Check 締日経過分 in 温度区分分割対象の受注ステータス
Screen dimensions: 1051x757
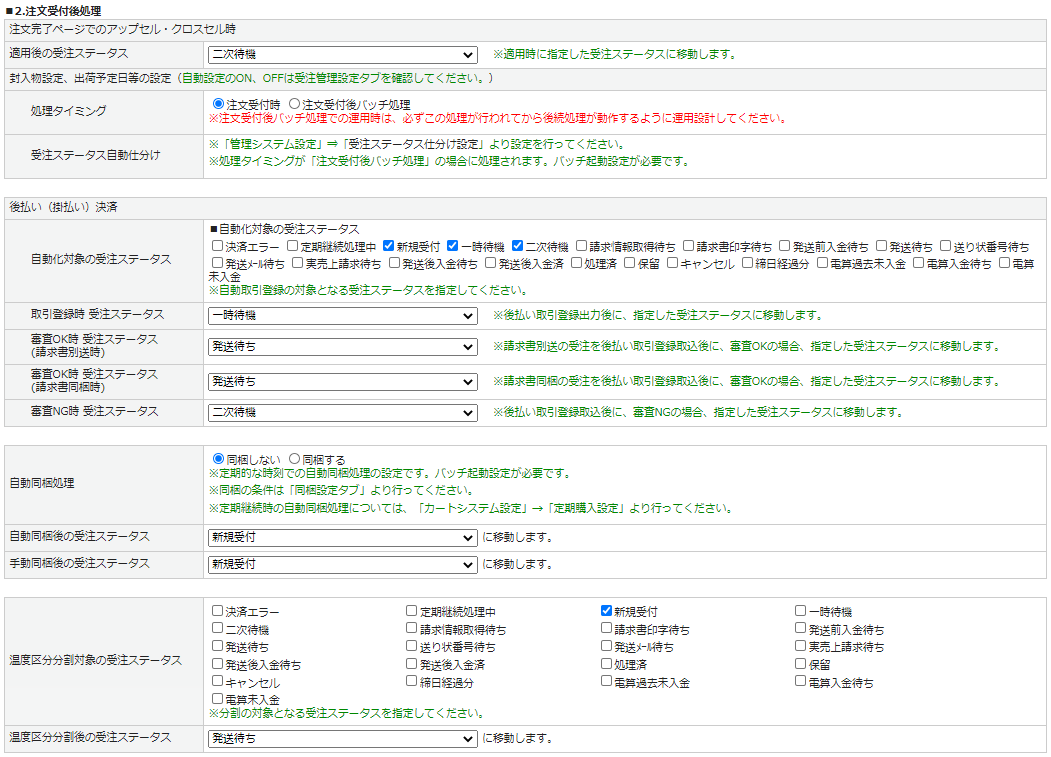pos(412,682)
